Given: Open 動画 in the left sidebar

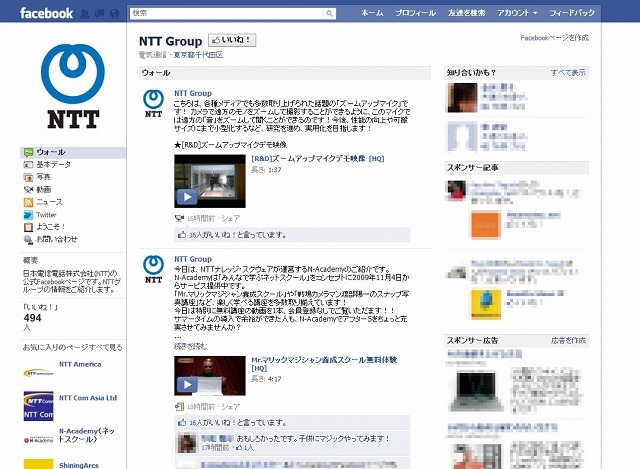Looking at the screenshot, I should (44, 189).
